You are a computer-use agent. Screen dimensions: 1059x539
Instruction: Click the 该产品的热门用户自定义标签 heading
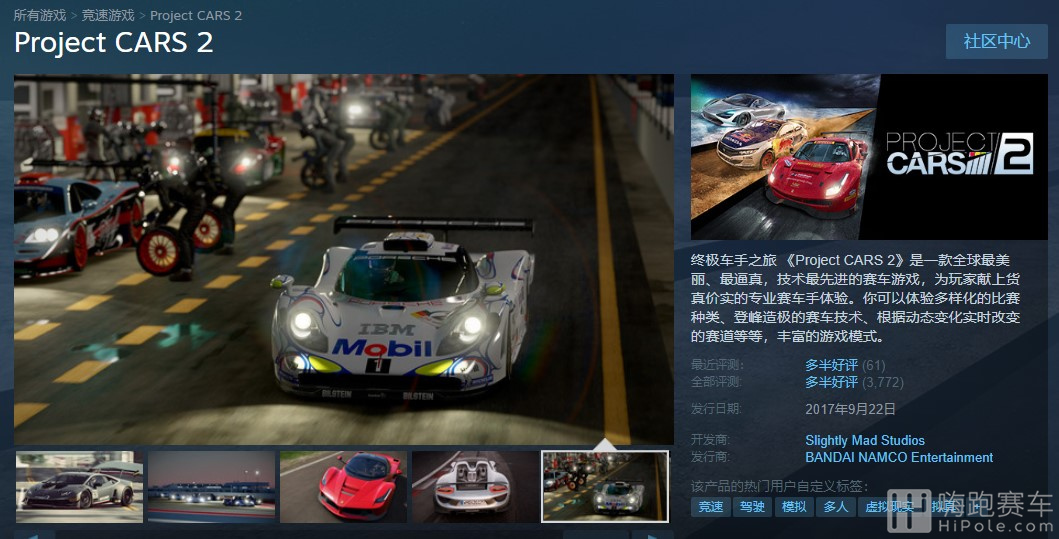pos(779,486)
